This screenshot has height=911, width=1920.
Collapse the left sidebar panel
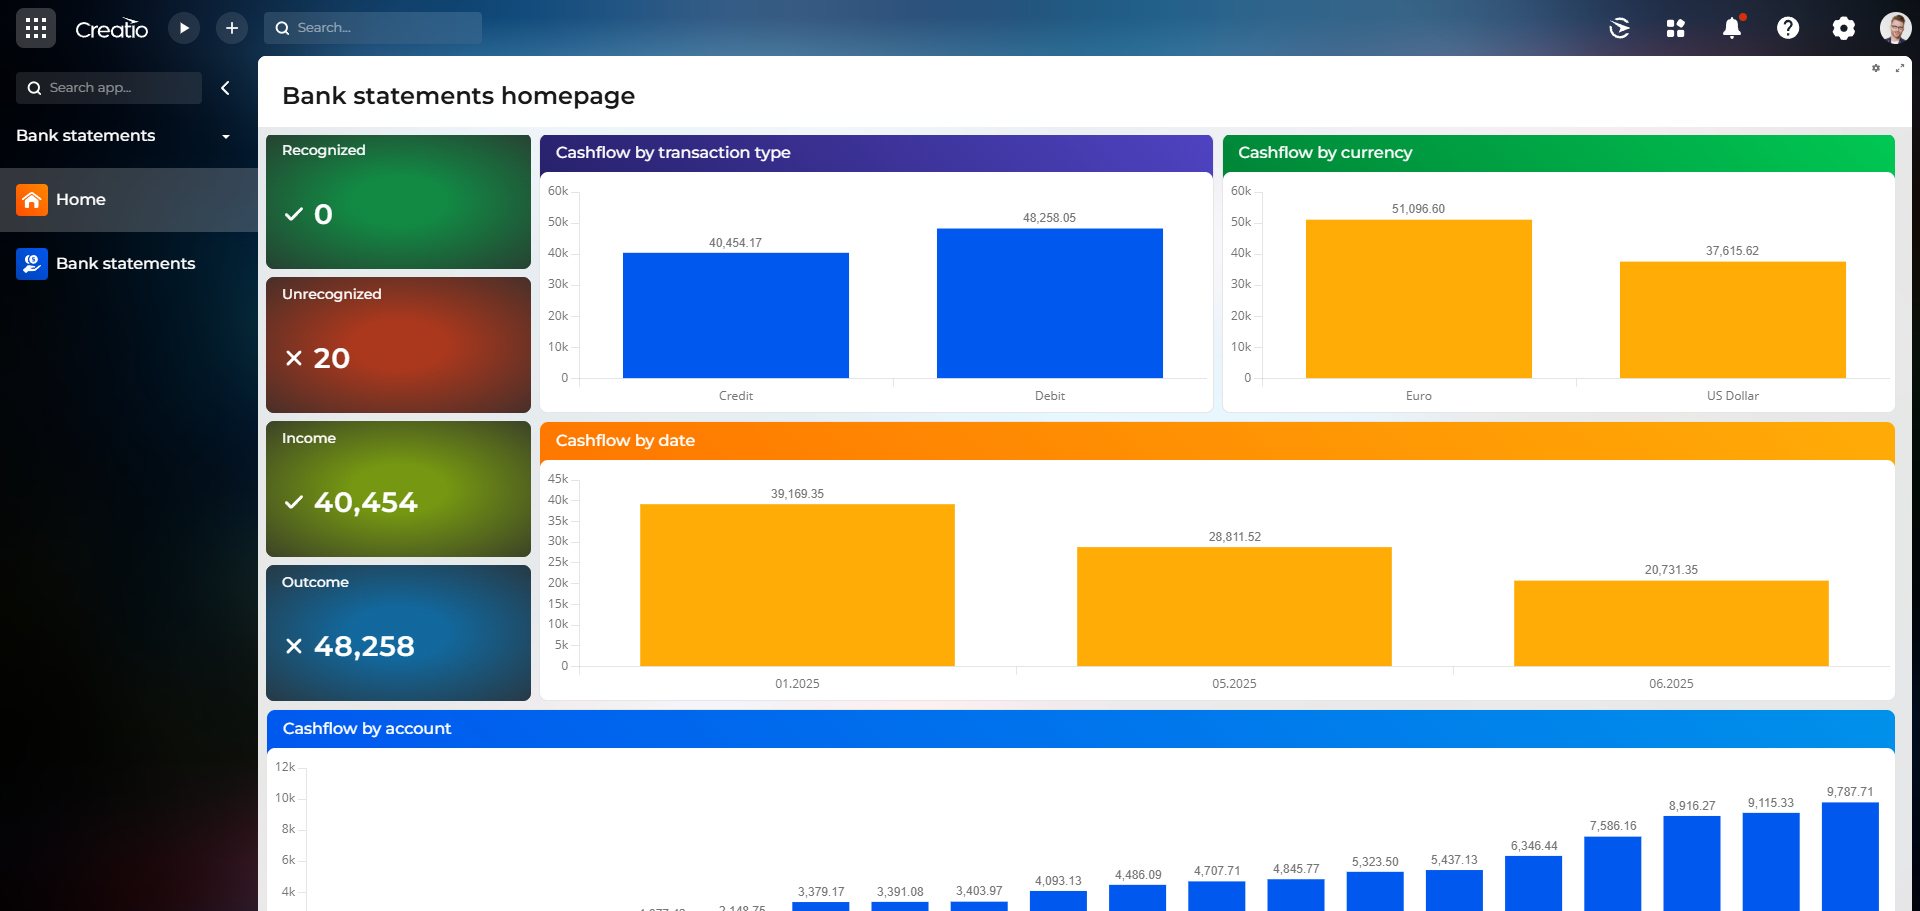(x=226, y=88)
